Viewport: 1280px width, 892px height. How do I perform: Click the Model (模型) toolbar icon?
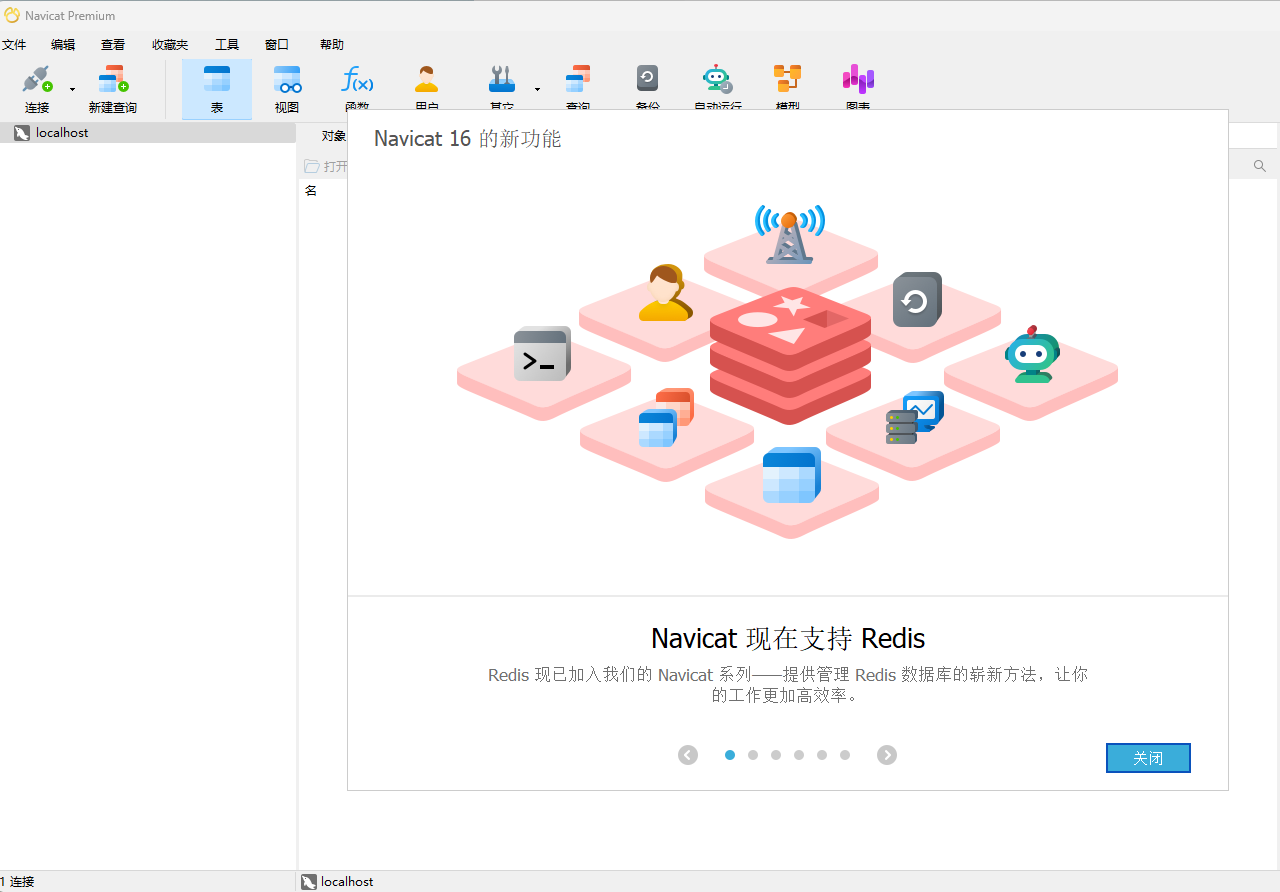[787, 80]
